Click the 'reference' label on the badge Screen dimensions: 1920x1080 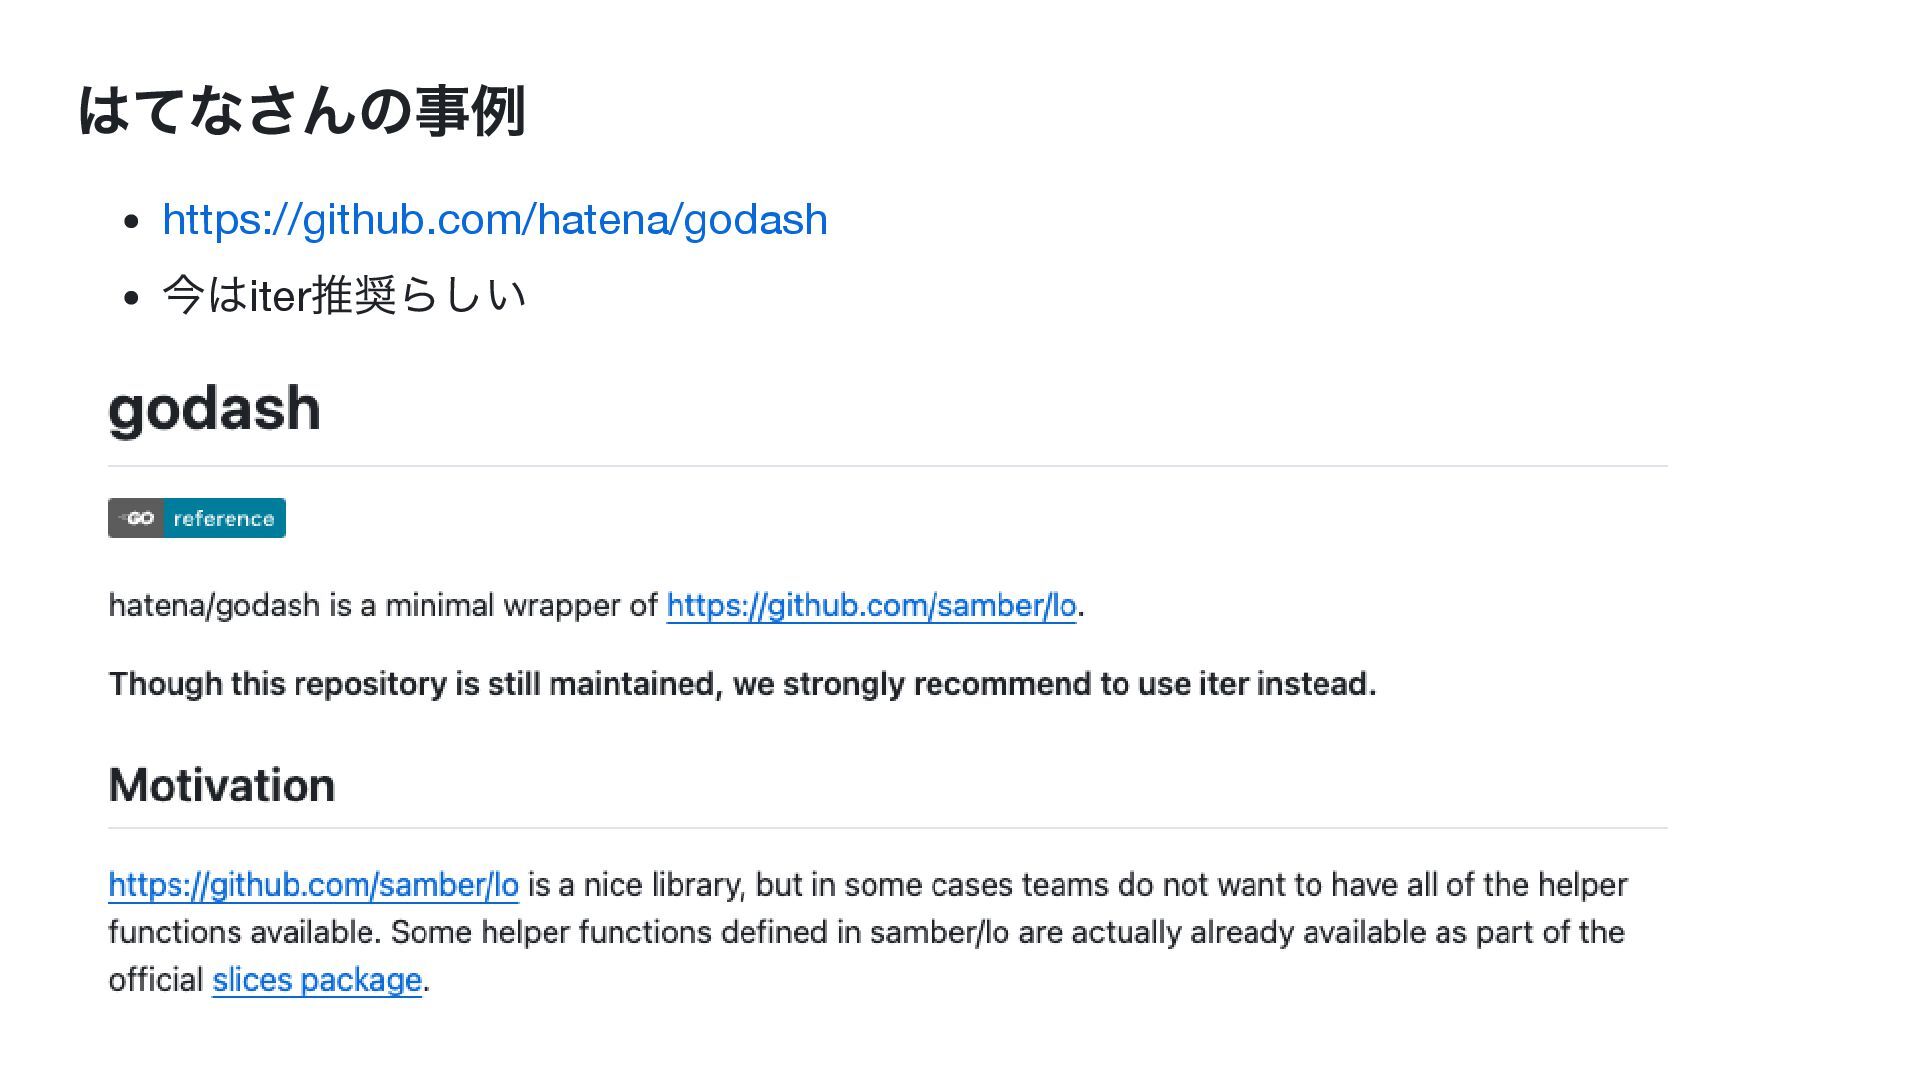tap(224, 519)
